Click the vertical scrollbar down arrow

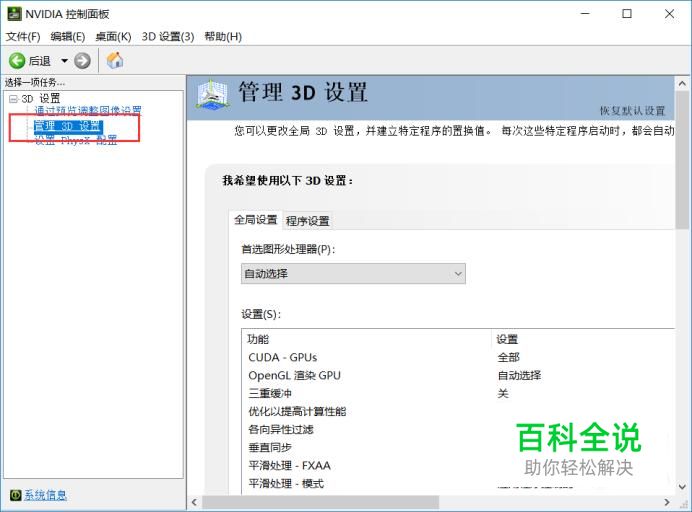coord(682,487)
